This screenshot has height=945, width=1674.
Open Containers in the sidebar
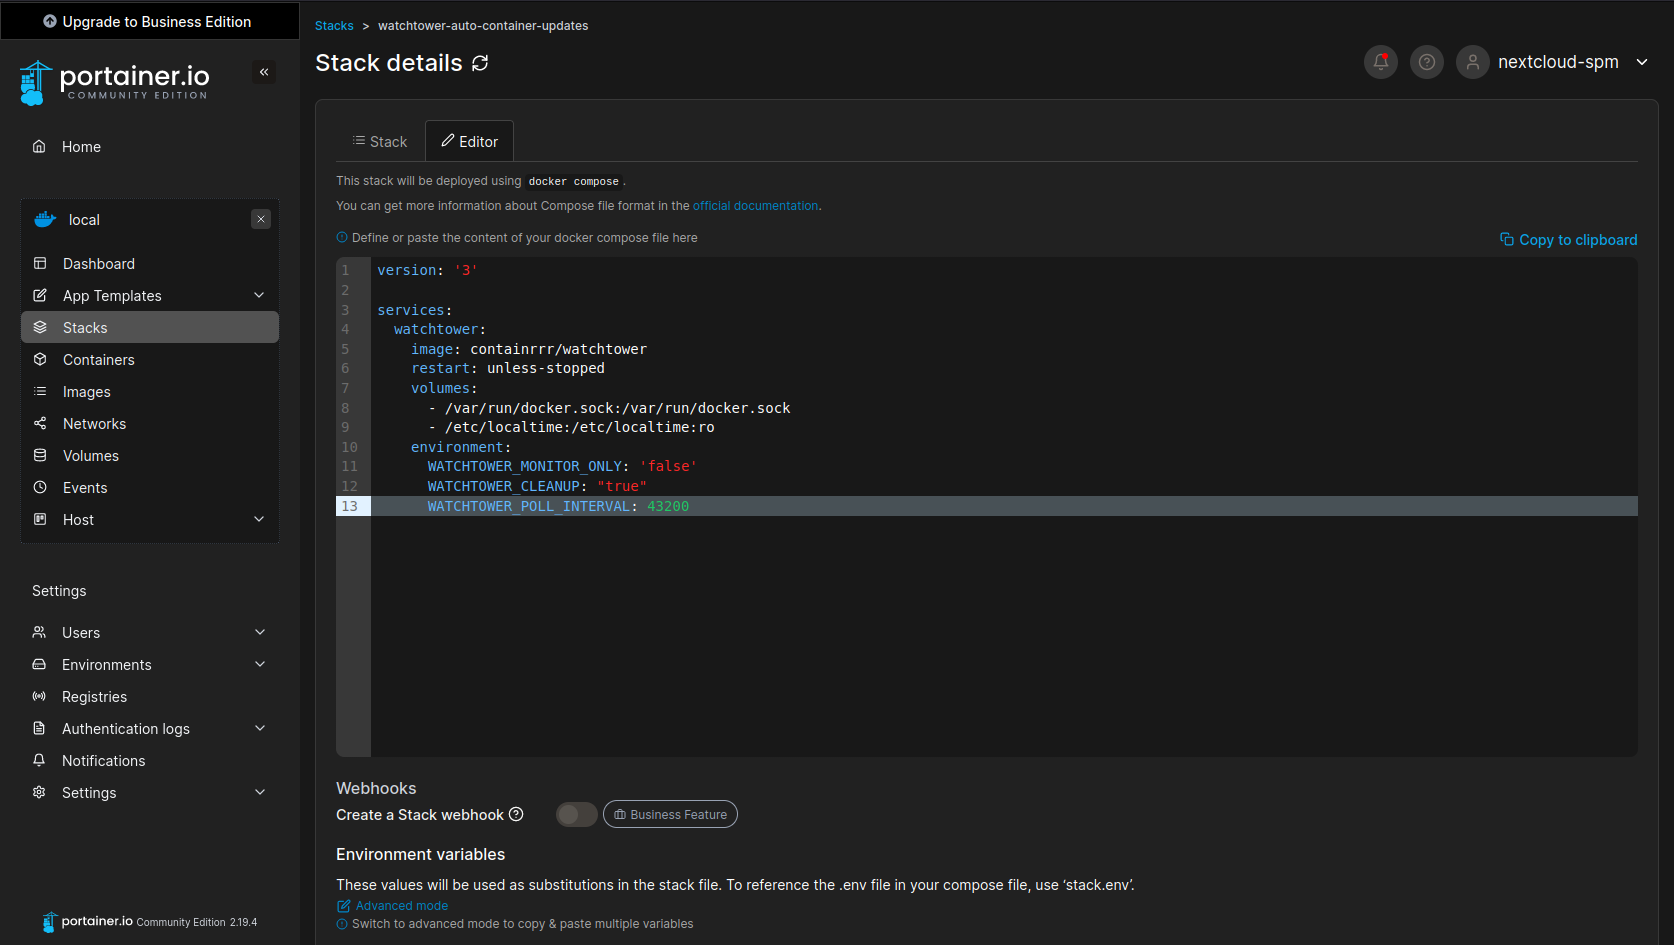98,360
